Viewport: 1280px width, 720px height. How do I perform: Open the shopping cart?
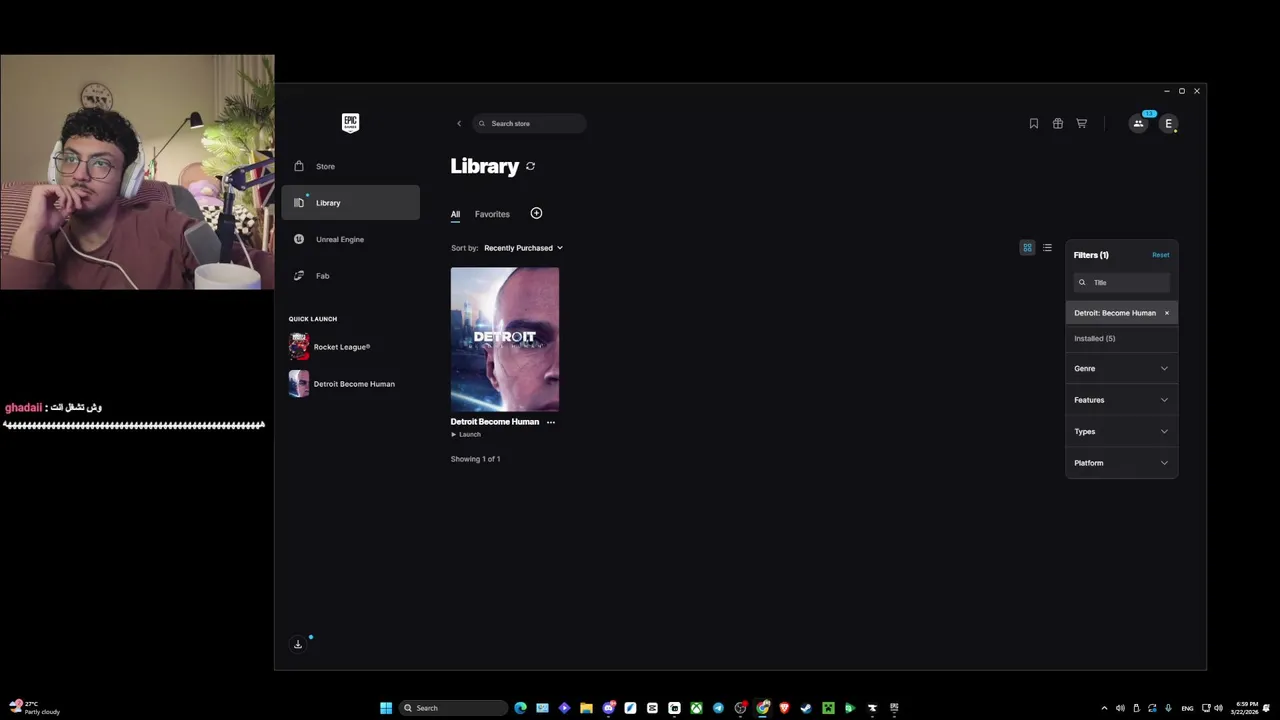[x=1082, y=124]
